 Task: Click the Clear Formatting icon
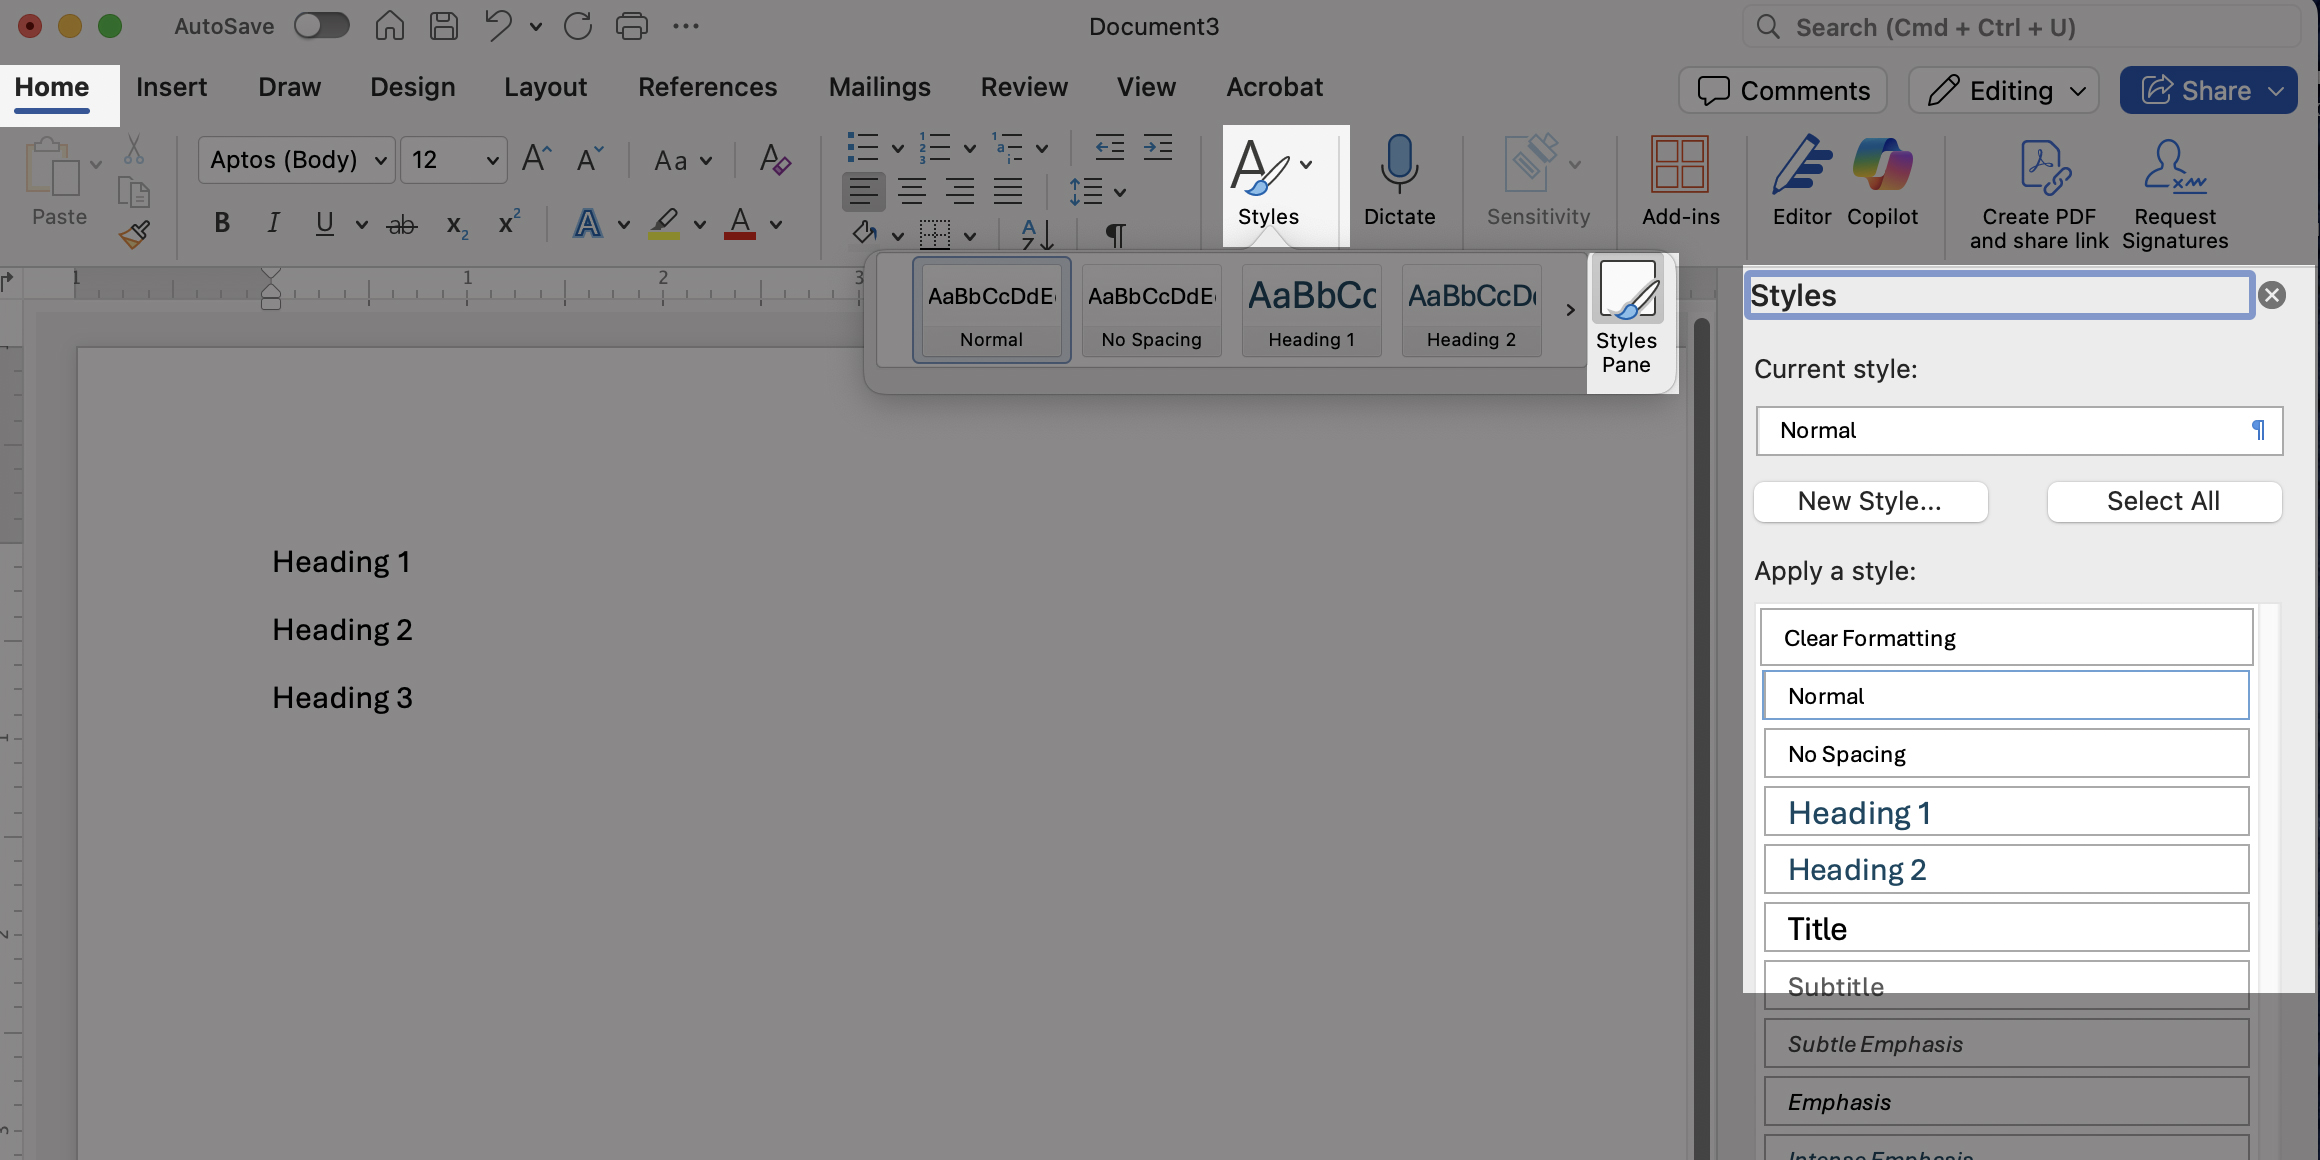point(774,160)
